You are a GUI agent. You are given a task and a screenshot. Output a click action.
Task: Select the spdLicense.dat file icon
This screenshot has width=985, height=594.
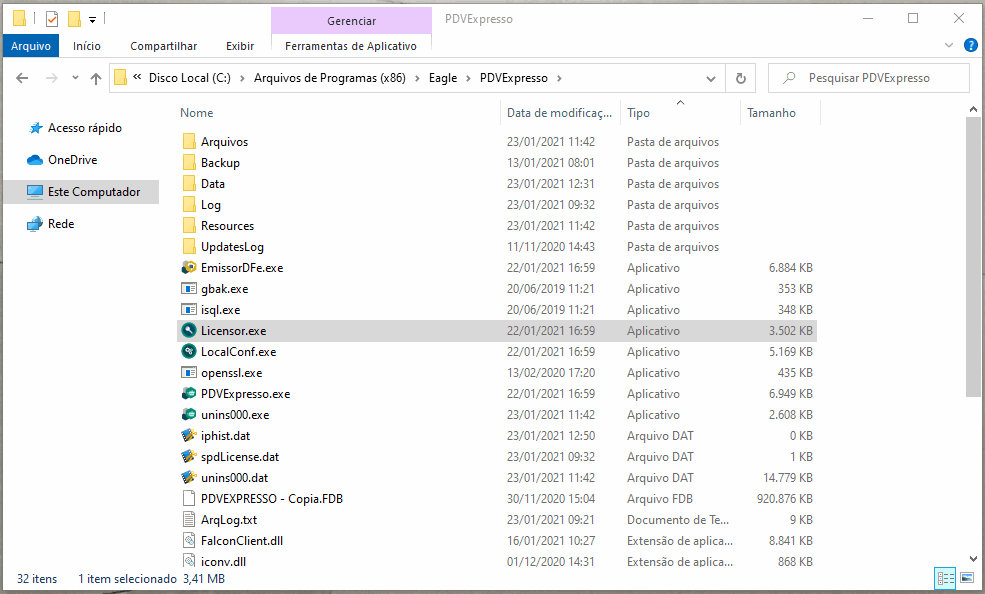pyautogui.click(x=188, y=456)
